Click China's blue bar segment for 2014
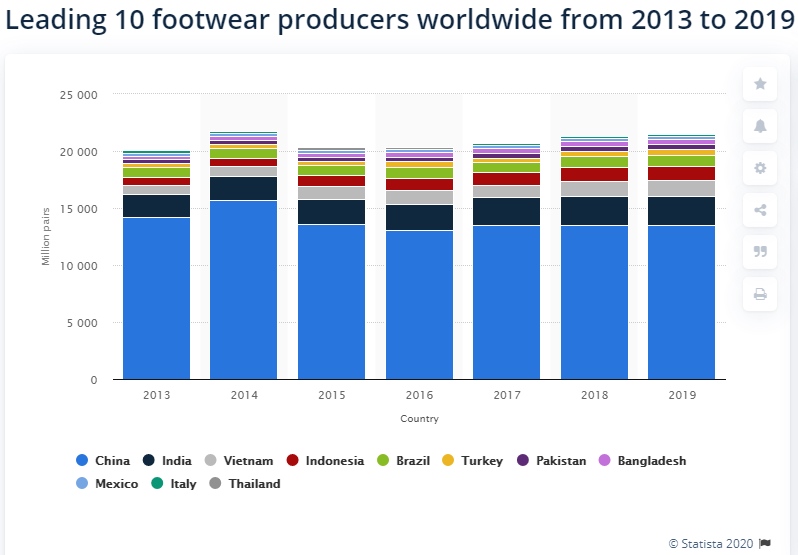 click(244, 290)
